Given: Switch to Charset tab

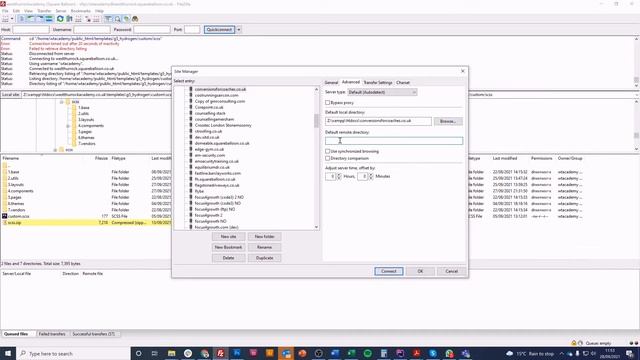Looking at the screenshot, I should [403, 82].
